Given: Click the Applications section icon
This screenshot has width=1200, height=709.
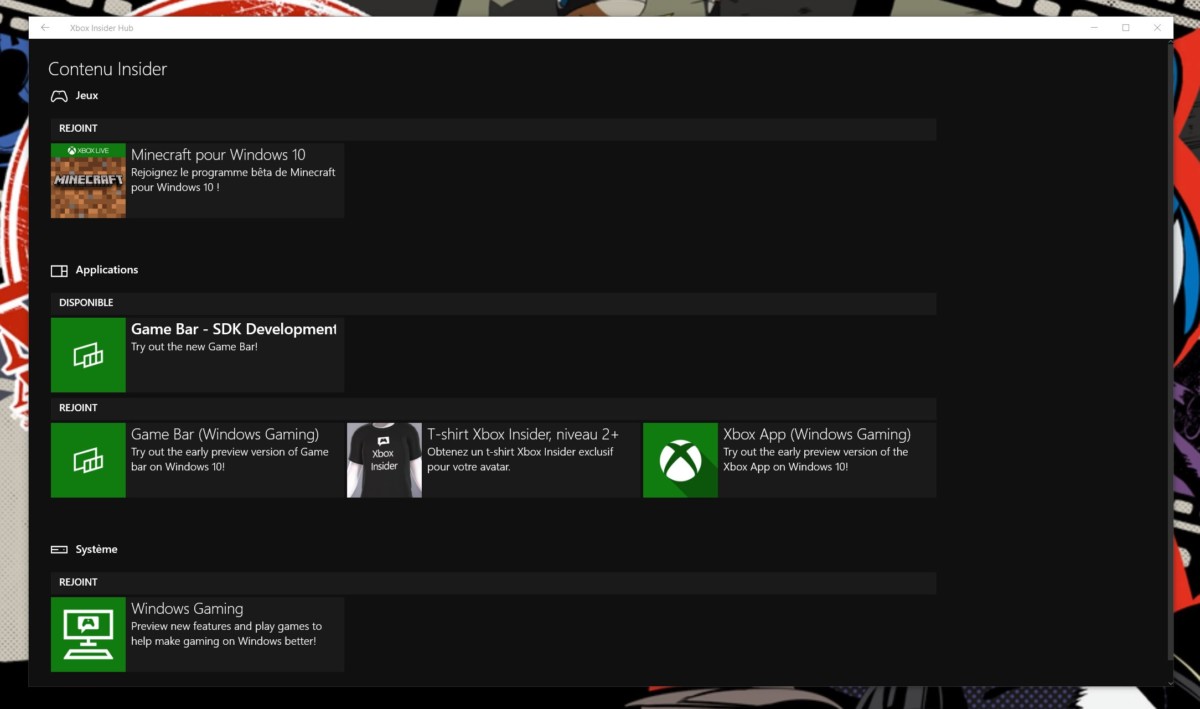Looking at the screenshot, I should click(x=59, y=270).
